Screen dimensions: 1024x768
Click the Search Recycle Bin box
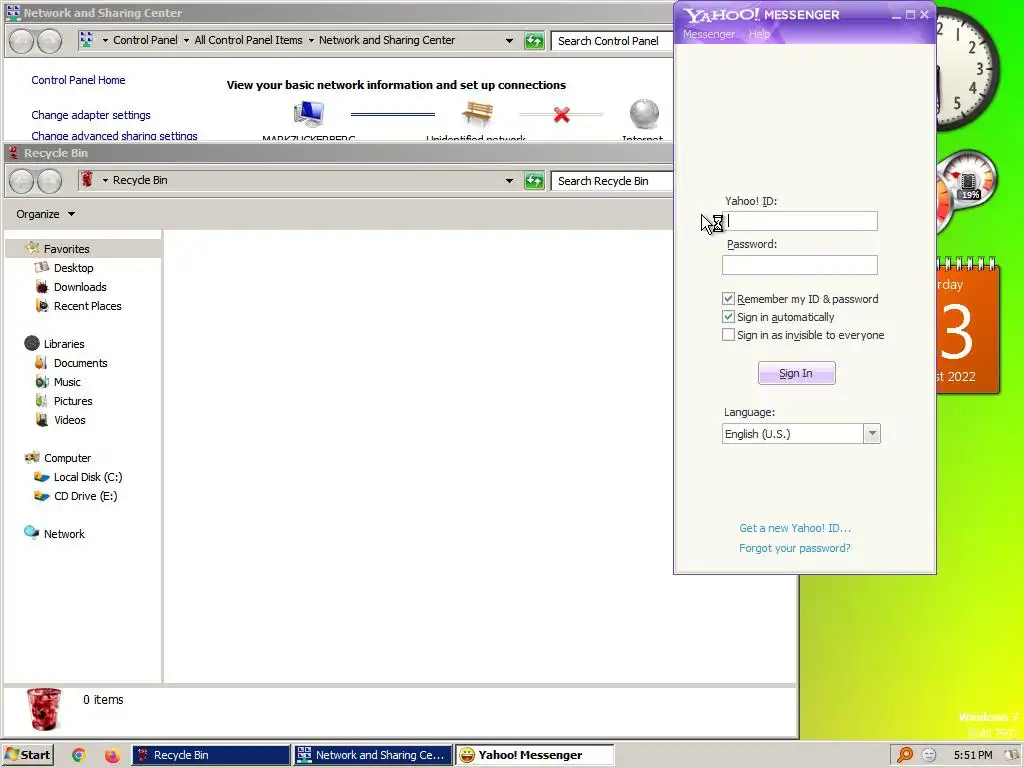(x=612, y=181)
